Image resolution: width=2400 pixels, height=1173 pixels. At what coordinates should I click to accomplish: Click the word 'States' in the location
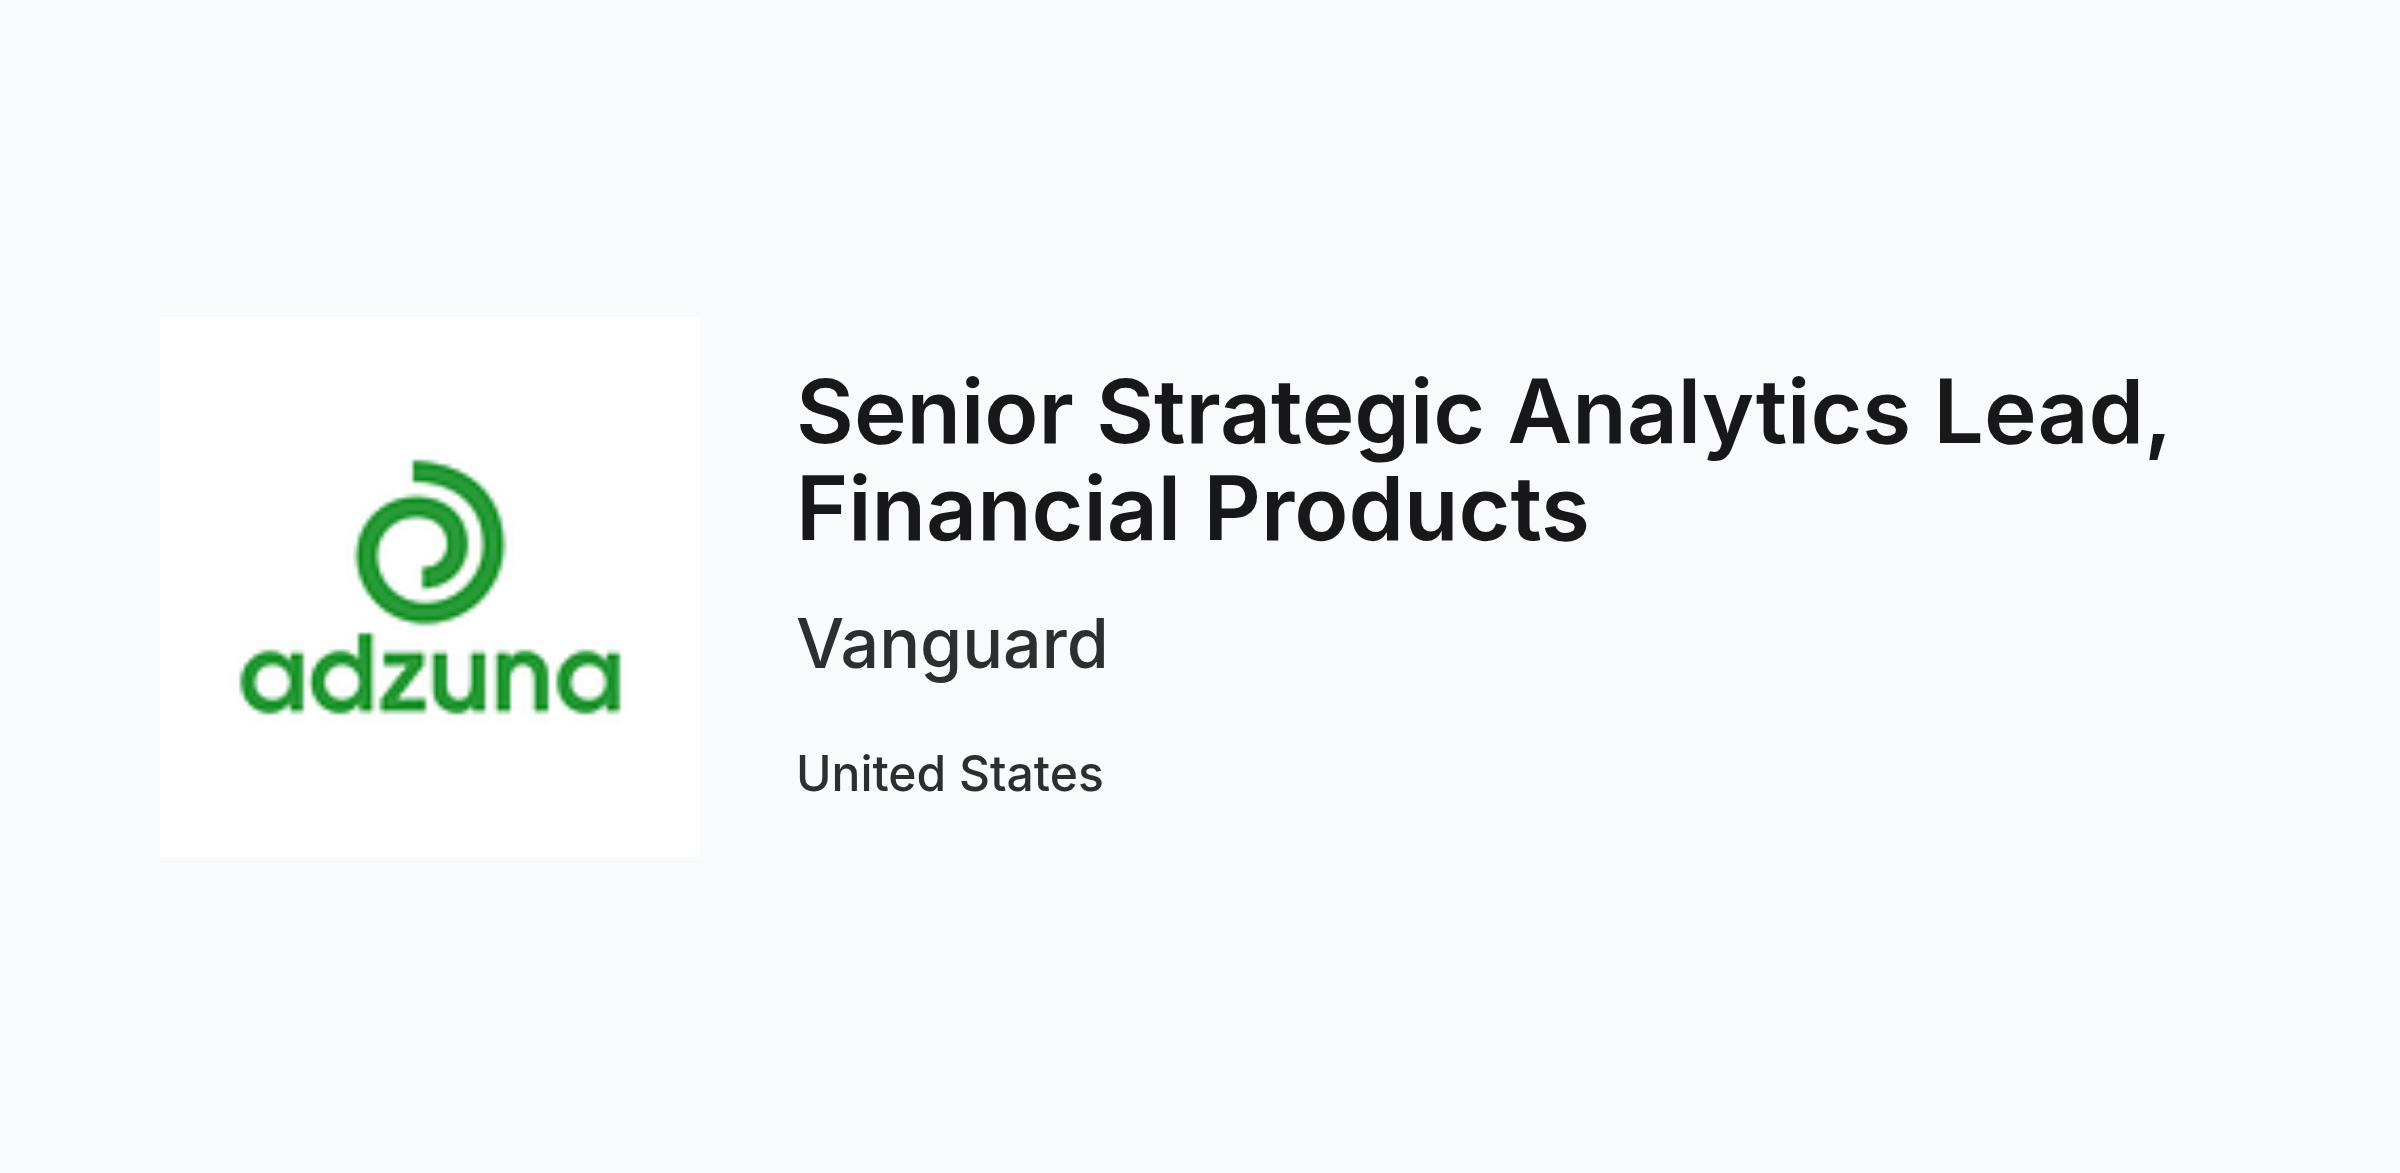pos(1031,774)
